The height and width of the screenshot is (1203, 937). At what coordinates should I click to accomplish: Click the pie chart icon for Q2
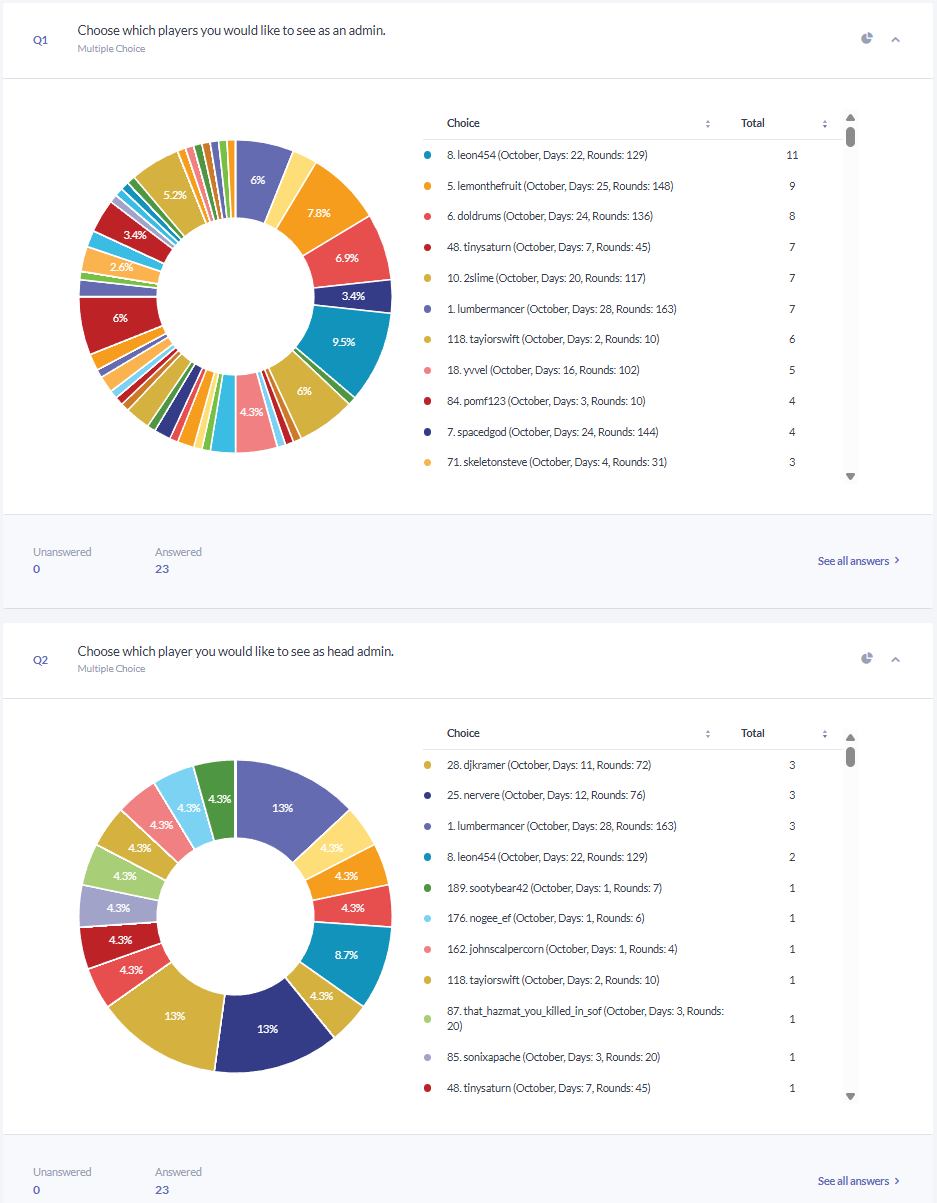pos(867,658)
